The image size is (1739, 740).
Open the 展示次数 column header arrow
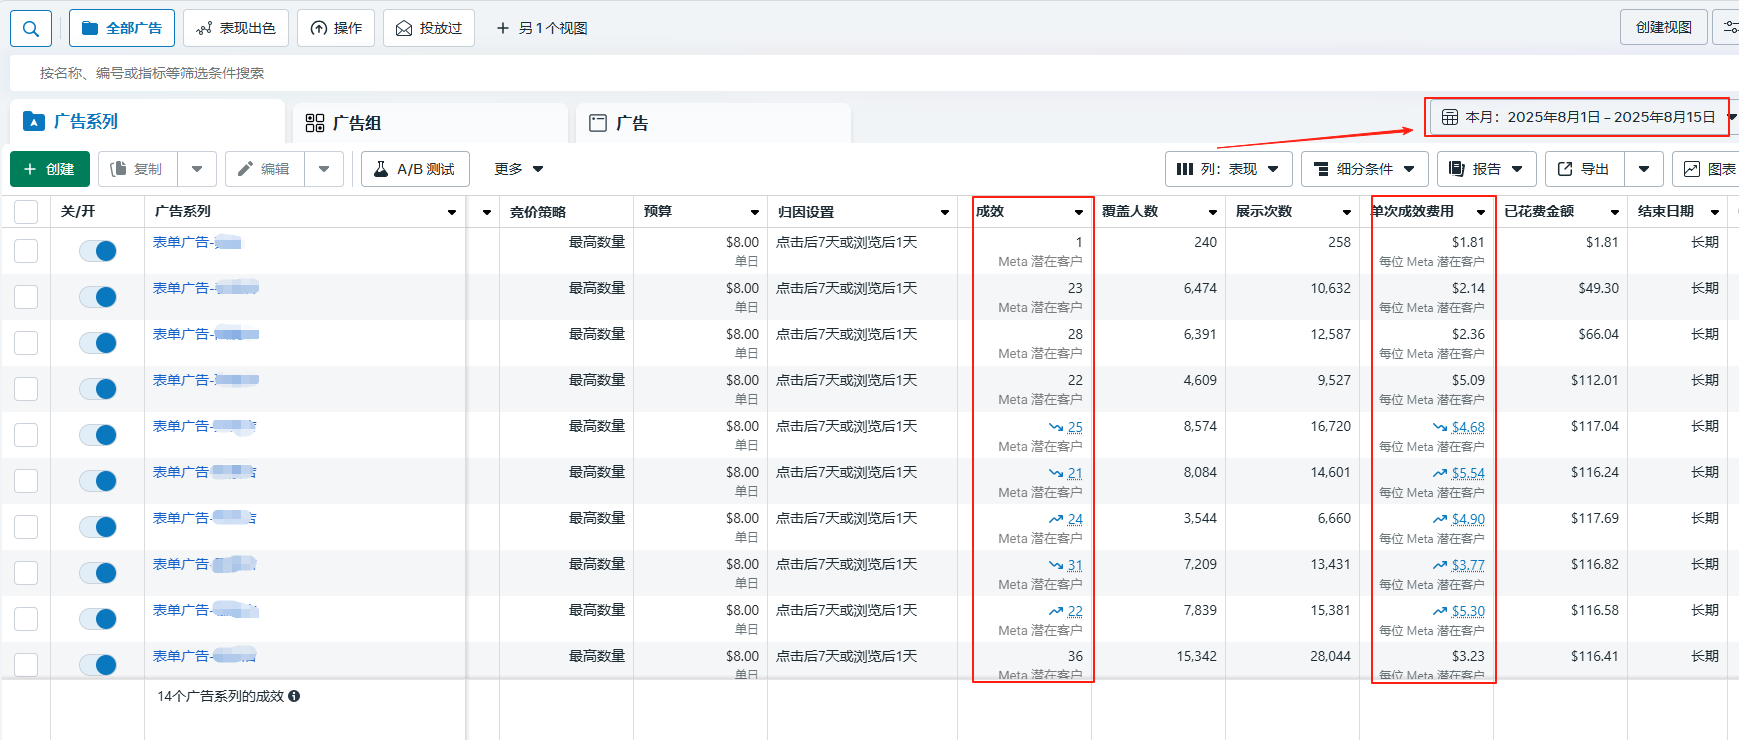coord(1347,212)
